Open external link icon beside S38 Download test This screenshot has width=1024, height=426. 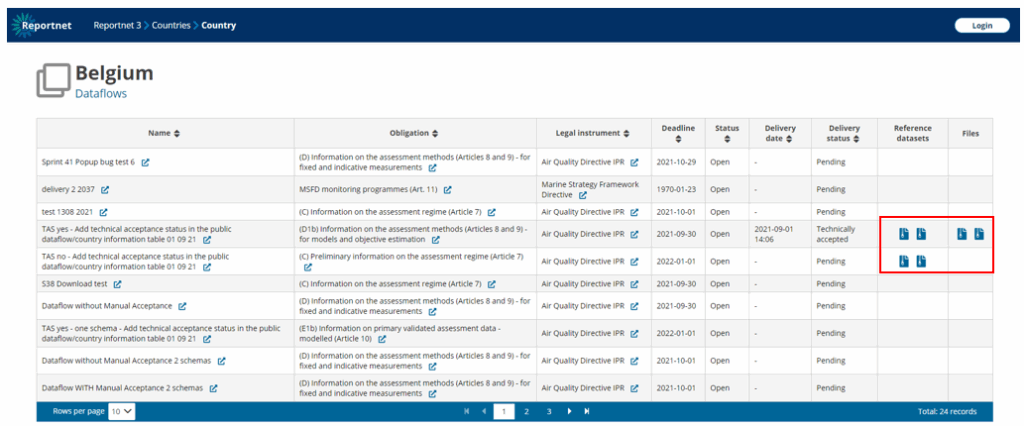click(117, 284)
